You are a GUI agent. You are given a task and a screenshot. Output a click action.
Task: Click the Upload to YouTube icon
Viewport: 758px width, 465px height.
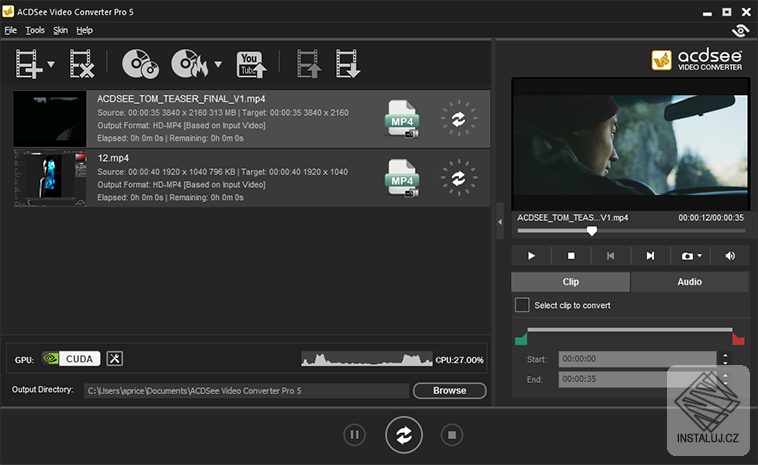coord(251,64)
